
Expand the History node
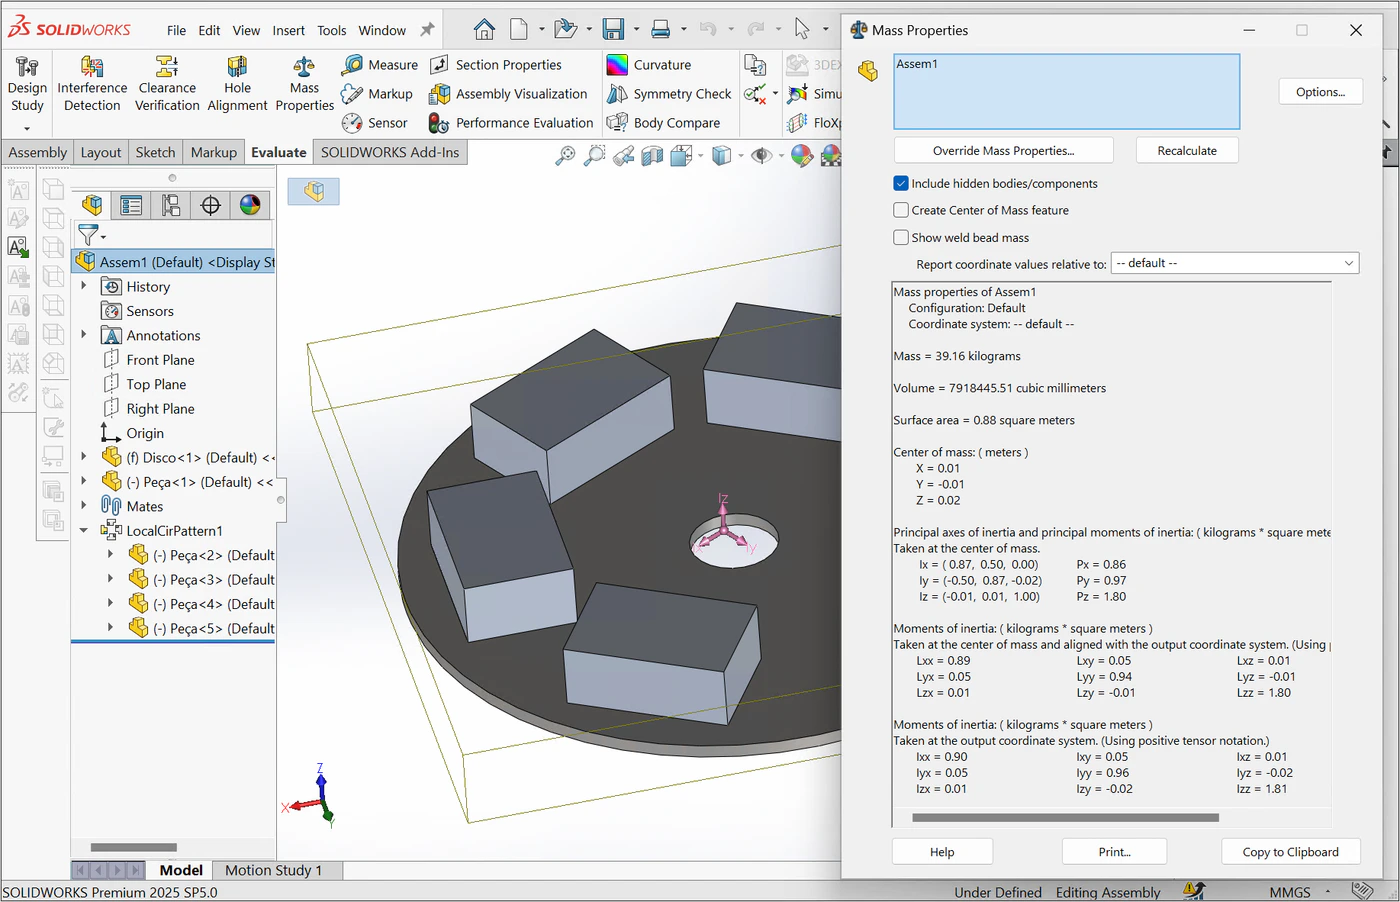(x=84, y=286)
